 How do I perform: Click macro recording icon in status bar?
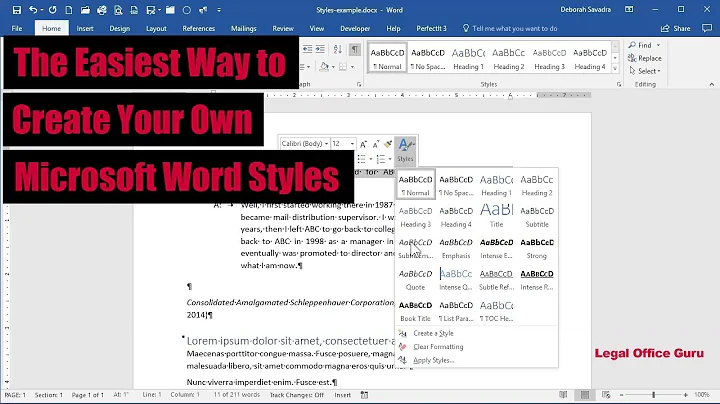click(364, 395)
